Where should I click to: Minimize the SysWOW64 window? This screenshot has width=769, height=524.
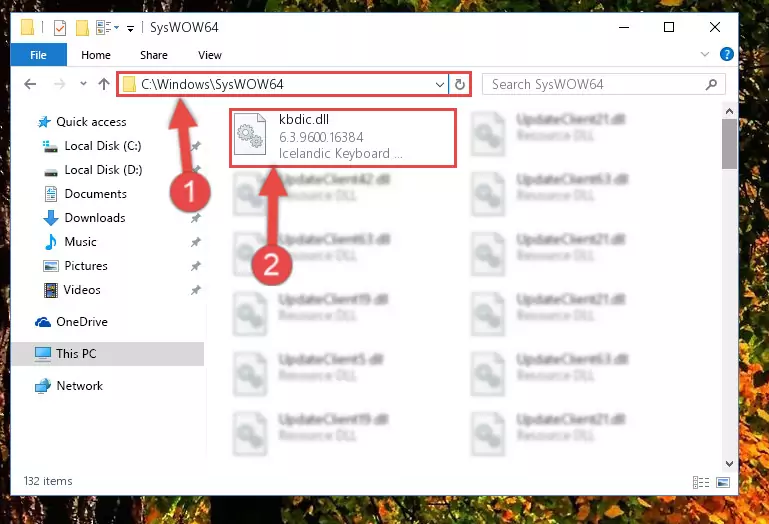coord(624,27)
